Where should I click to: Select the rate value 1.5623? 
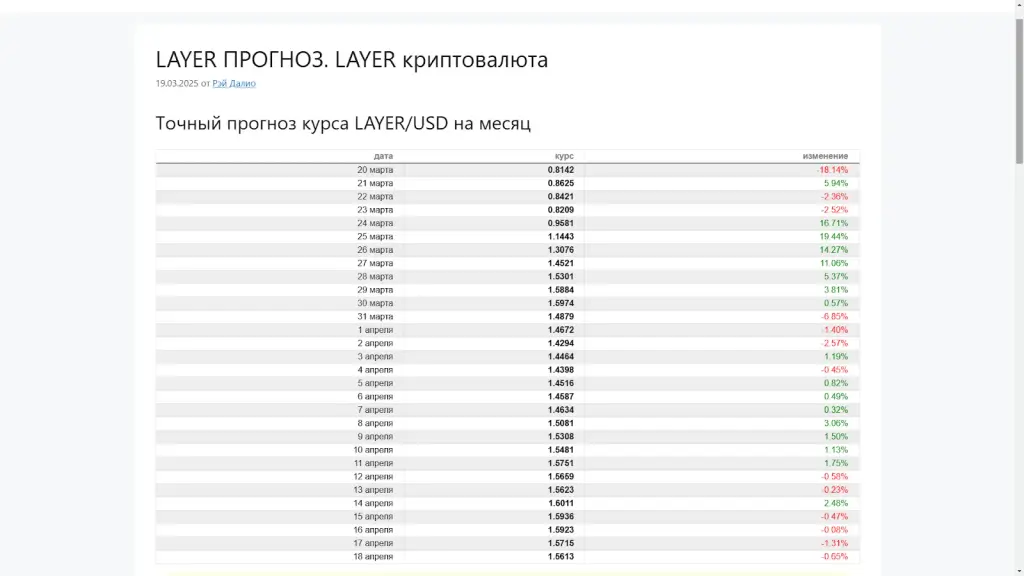561,490
